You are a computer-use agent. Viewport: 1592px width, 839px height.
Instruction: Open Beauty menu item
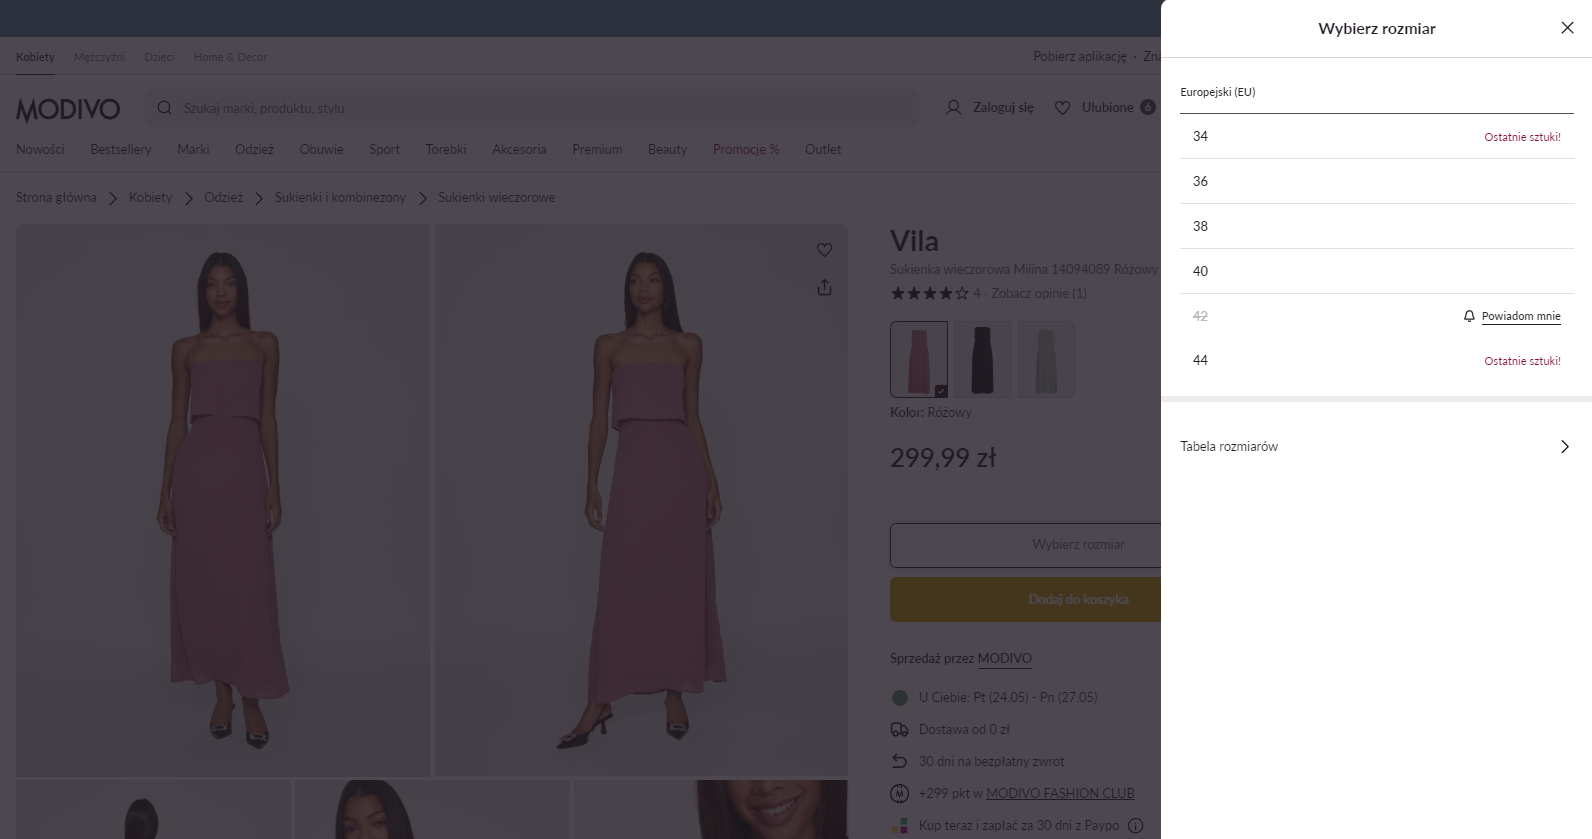[667, 149]
